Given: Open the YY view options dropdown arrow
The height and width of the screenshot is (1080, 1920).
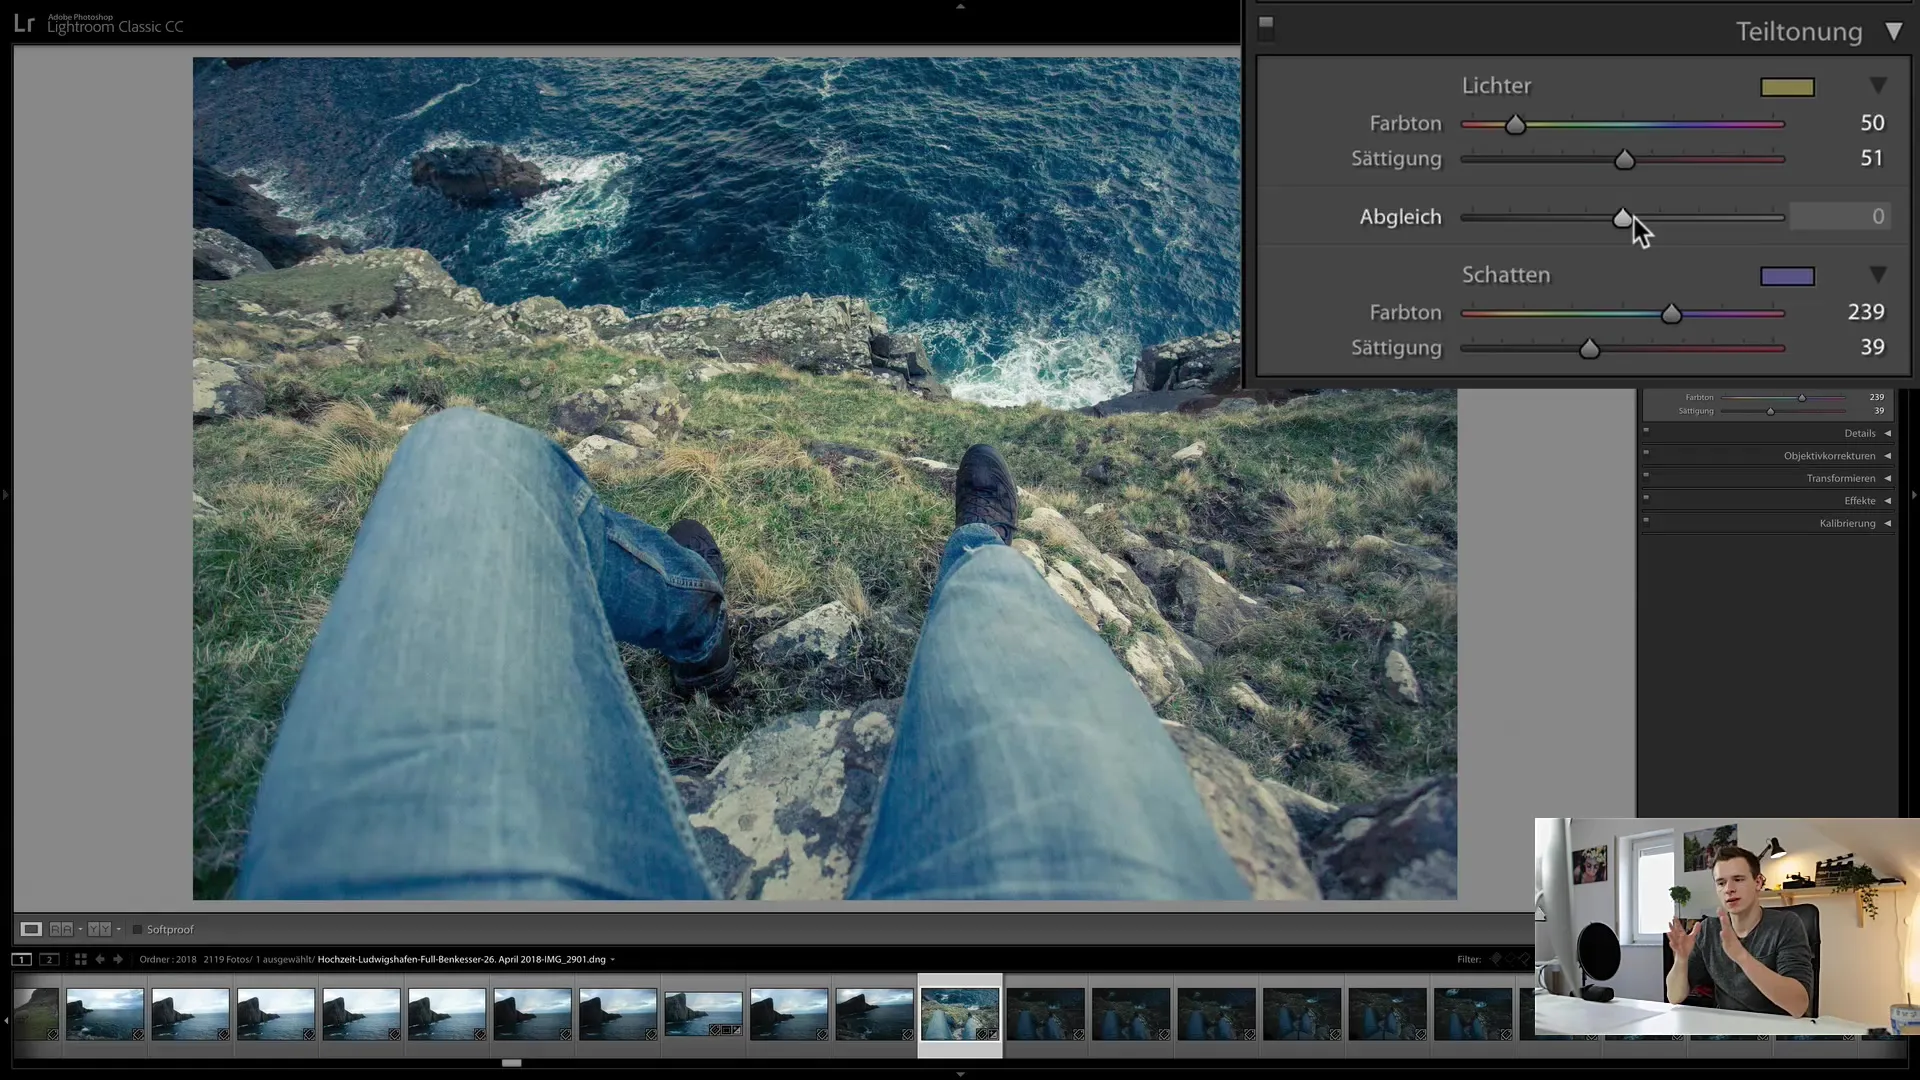Looking at the screenshot, I should click(x=118, y=930).
